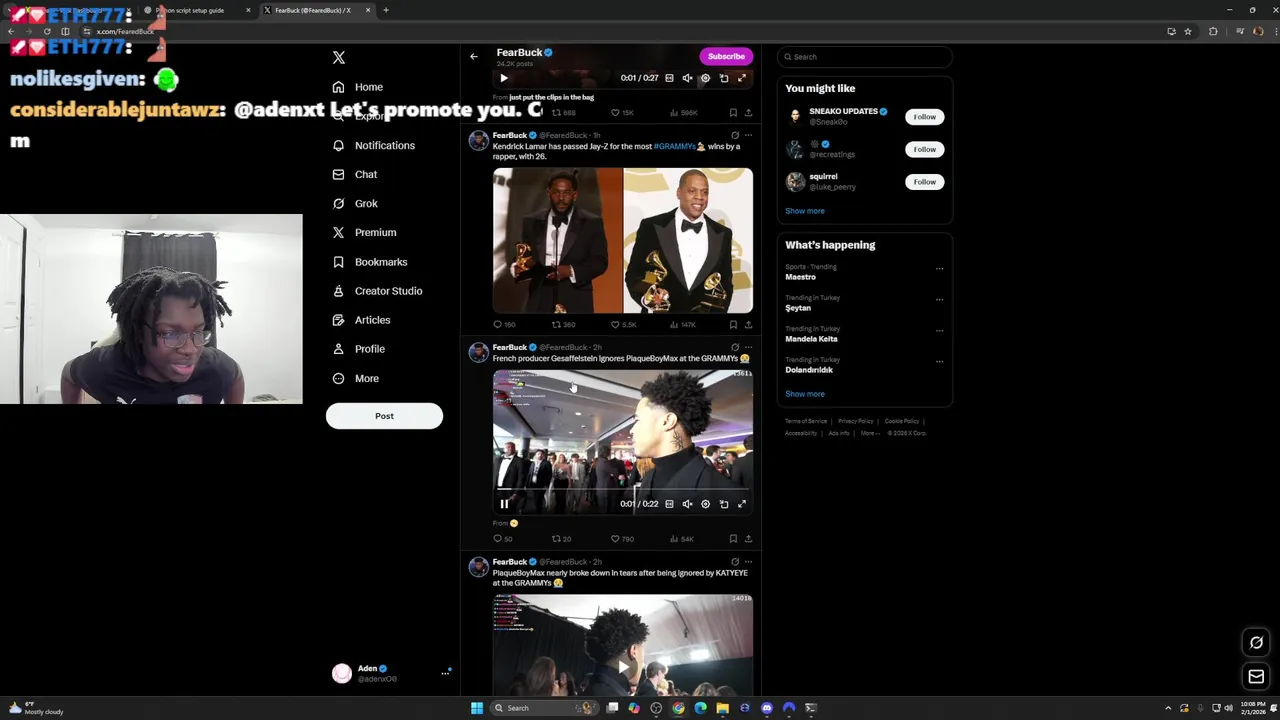Open more options on KATYEYE post
The width and height of the screenshot is (1280, 720).
pyautogui.click(x=748, y=562)
